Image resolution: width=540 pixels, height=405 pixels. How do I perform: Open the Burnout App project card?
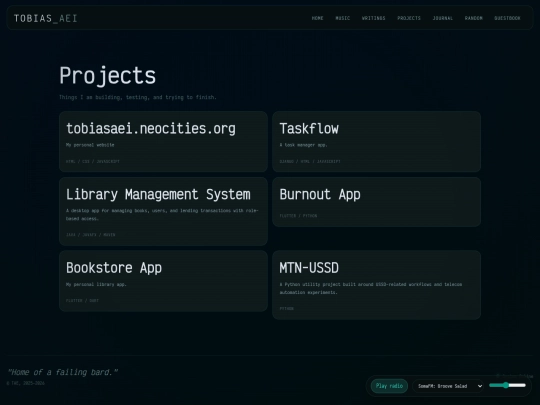pos(376,202)
